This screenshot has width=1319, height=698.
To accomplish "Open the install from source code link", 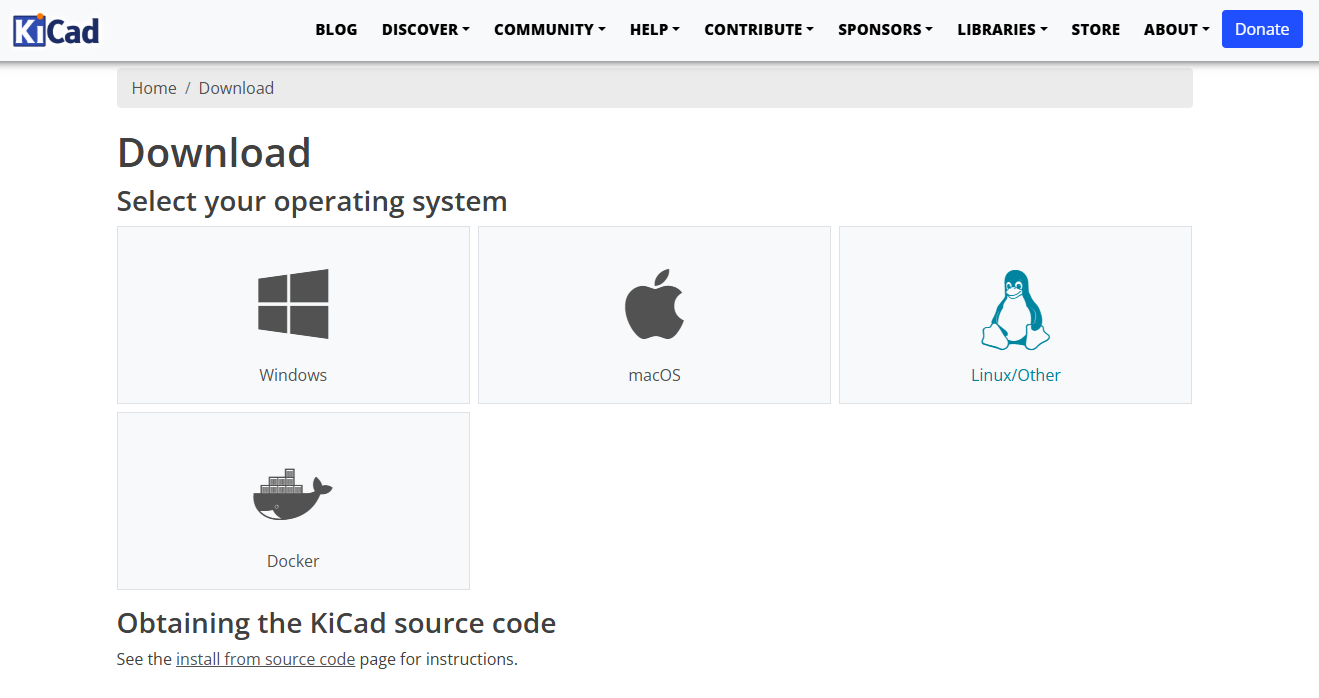I will [265, 659].
